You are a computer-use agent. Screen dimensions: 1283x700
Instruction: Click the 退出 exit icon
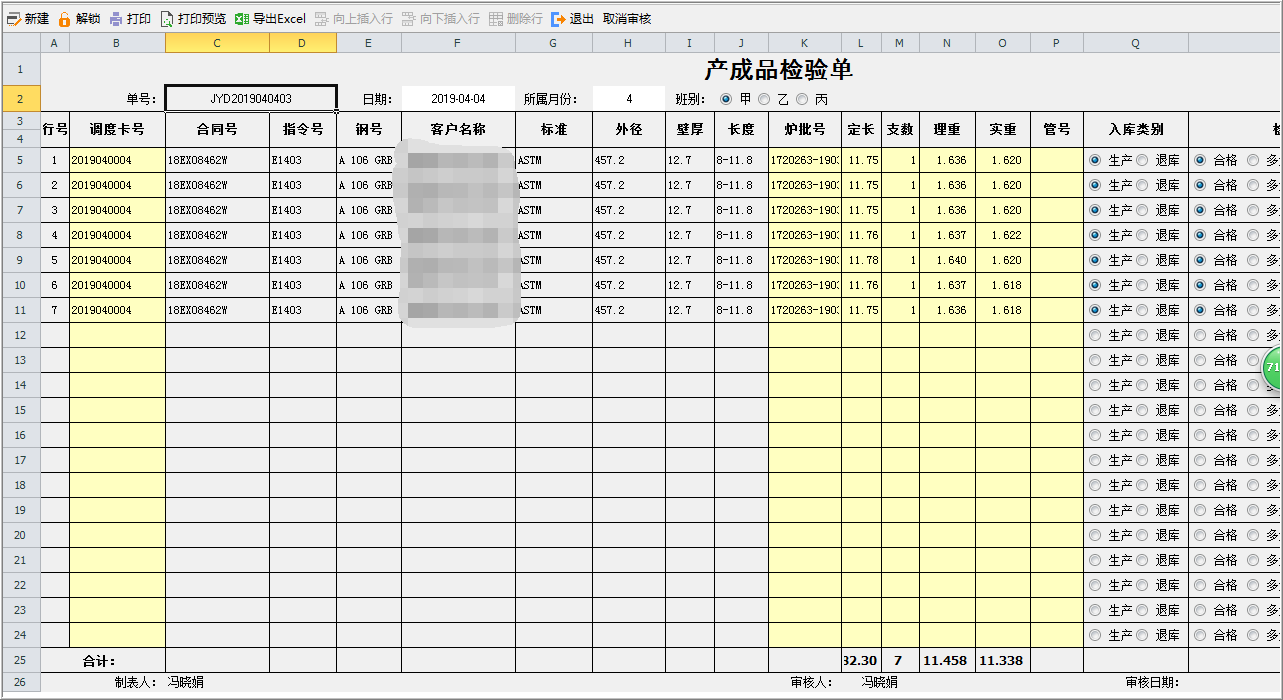(x=558, y=19)
